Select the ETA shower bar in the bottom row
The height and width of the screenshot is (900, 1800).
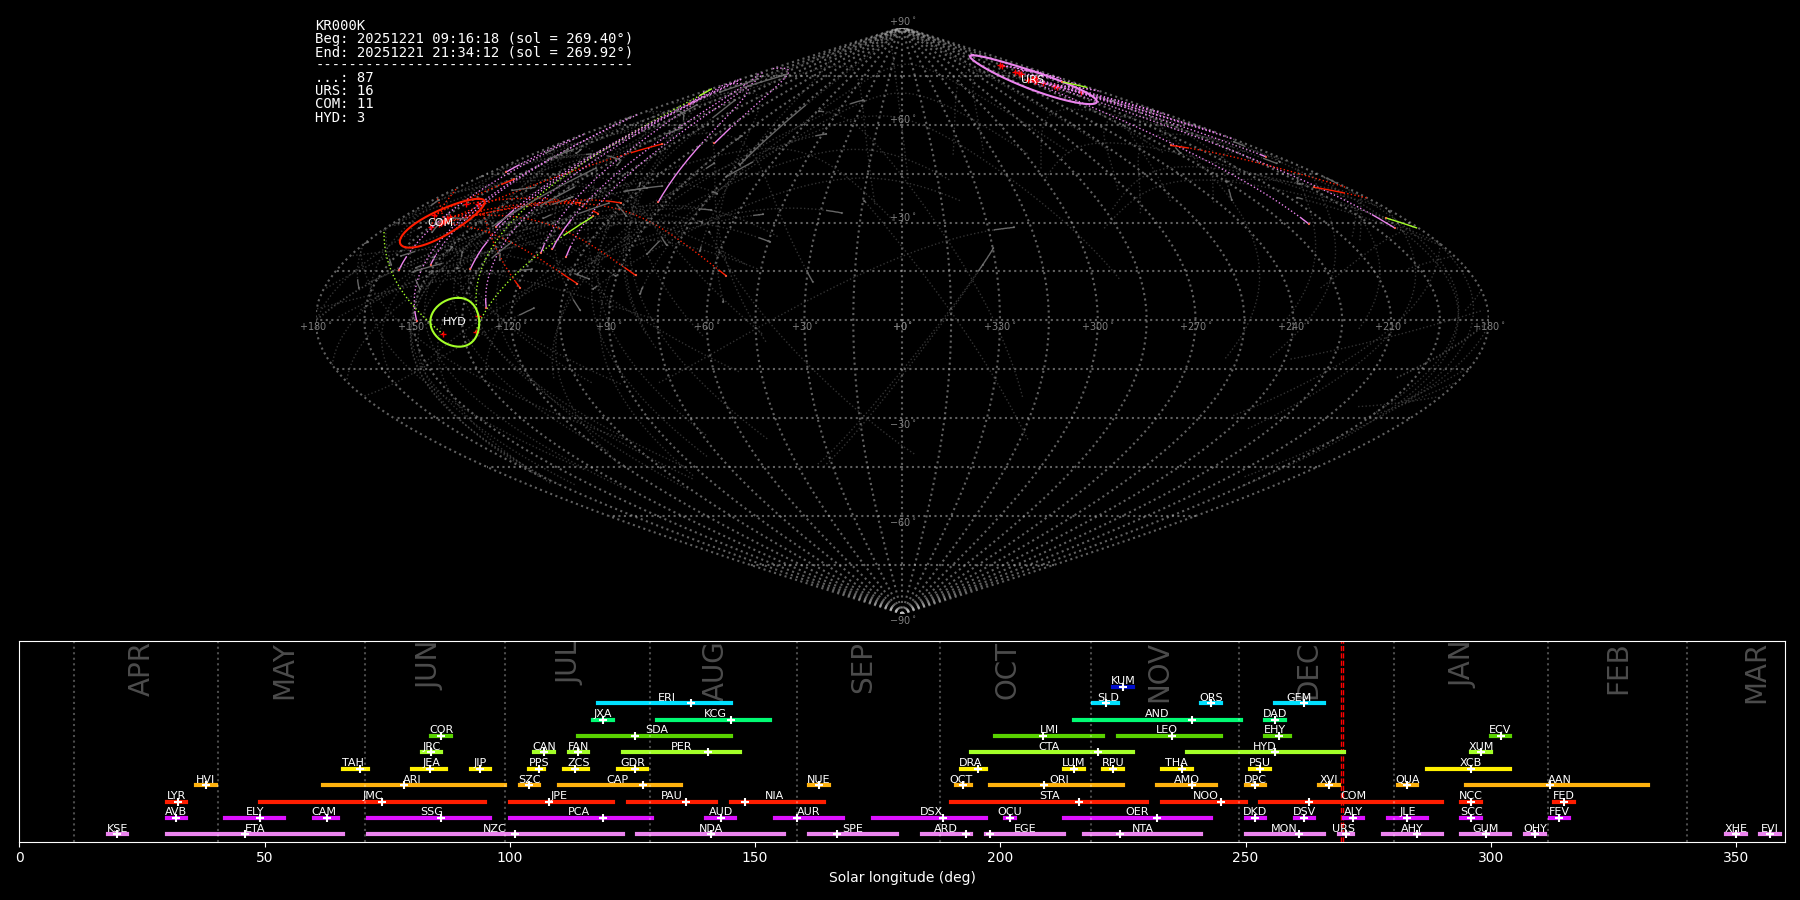point(254,834)
